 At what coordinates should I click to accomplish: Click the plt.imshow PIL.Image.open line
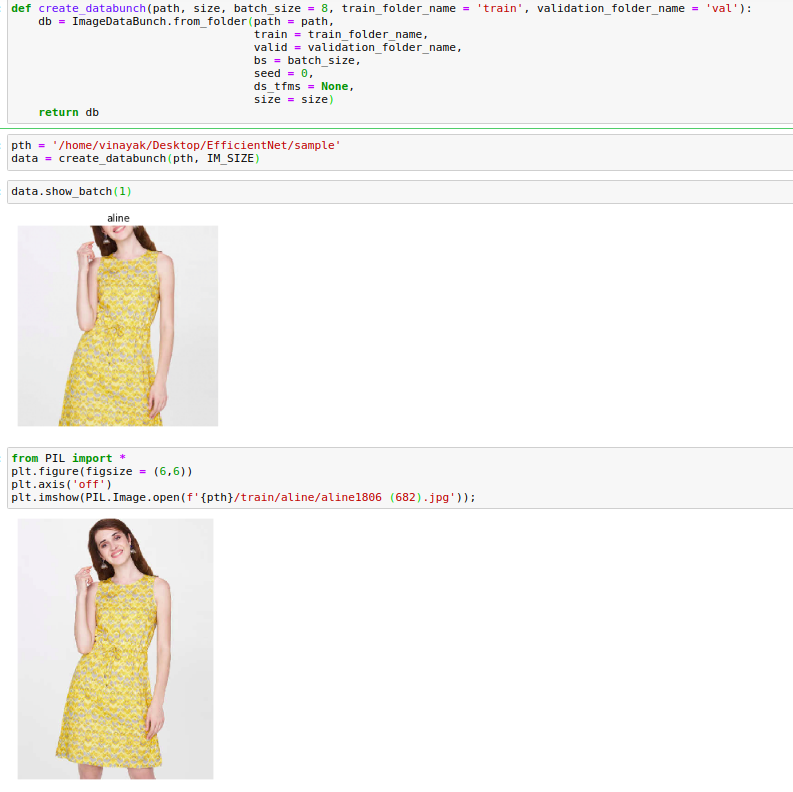pos(243,497)
